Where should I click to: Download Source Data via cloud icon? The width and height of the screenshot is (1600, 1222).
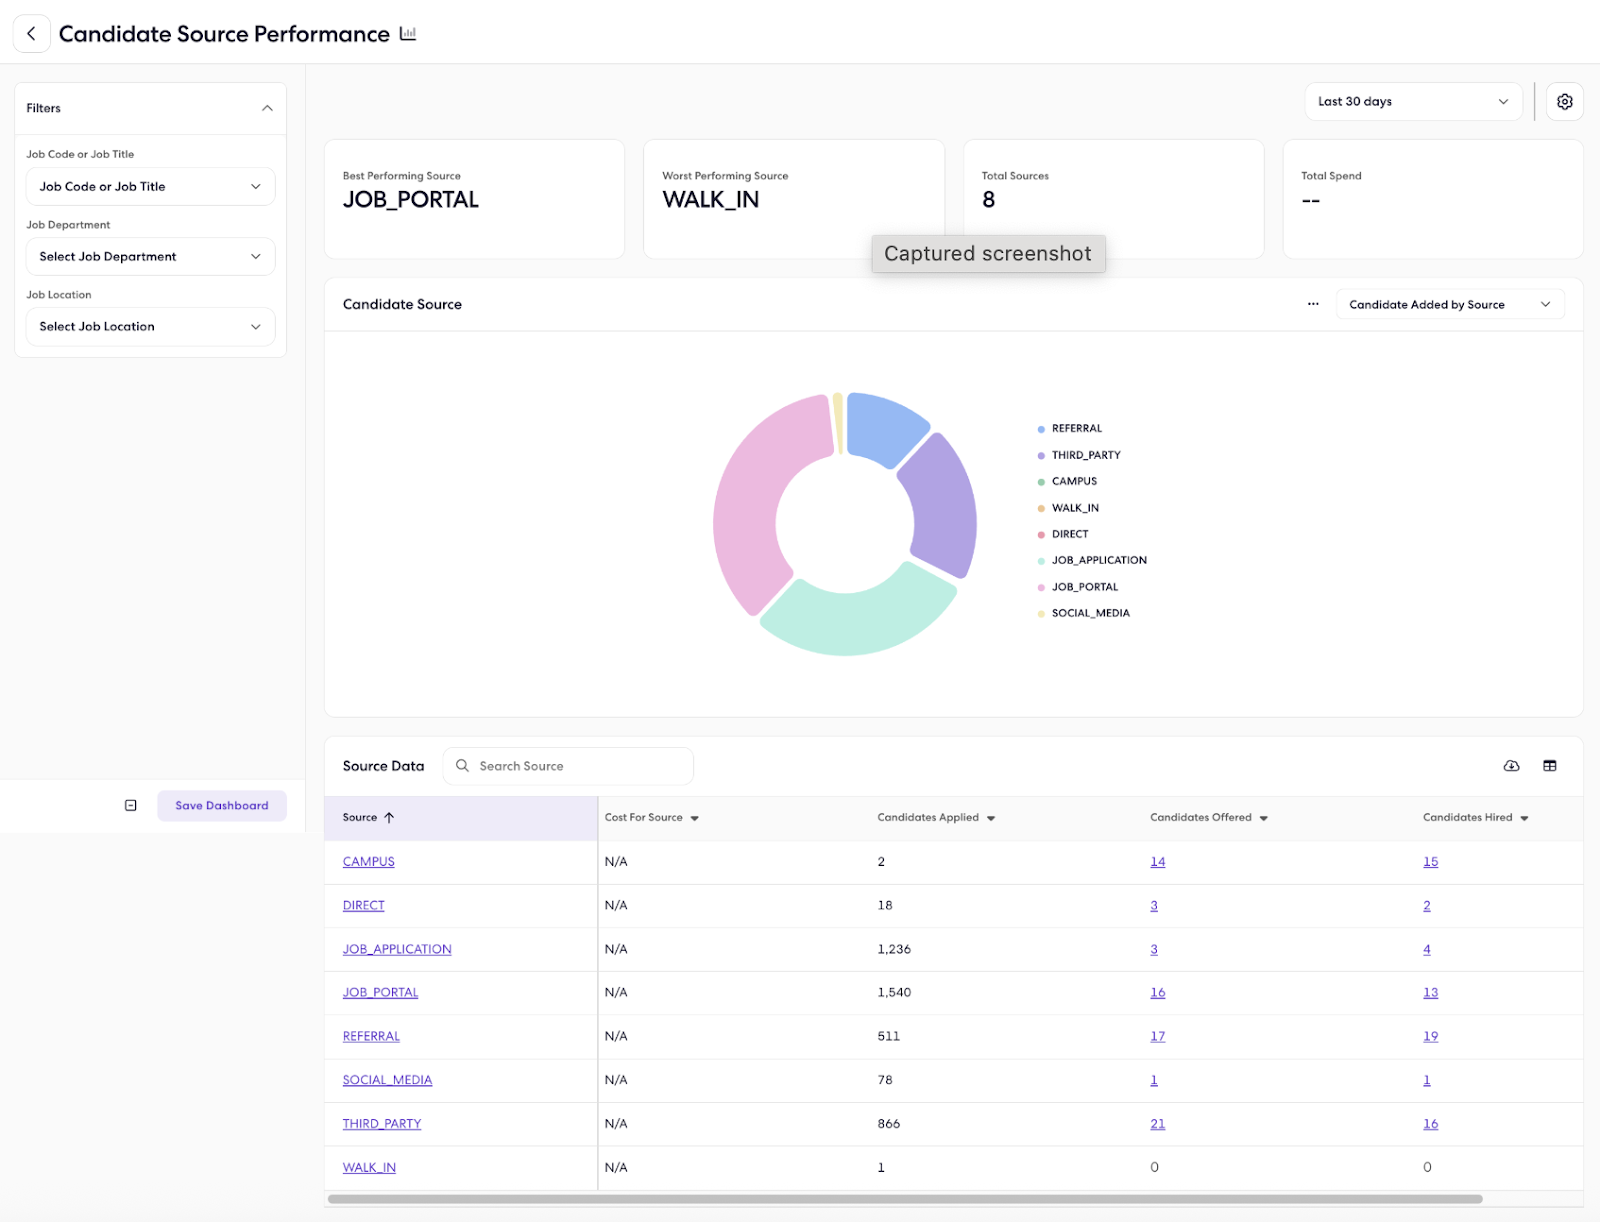pos(1511,766)
